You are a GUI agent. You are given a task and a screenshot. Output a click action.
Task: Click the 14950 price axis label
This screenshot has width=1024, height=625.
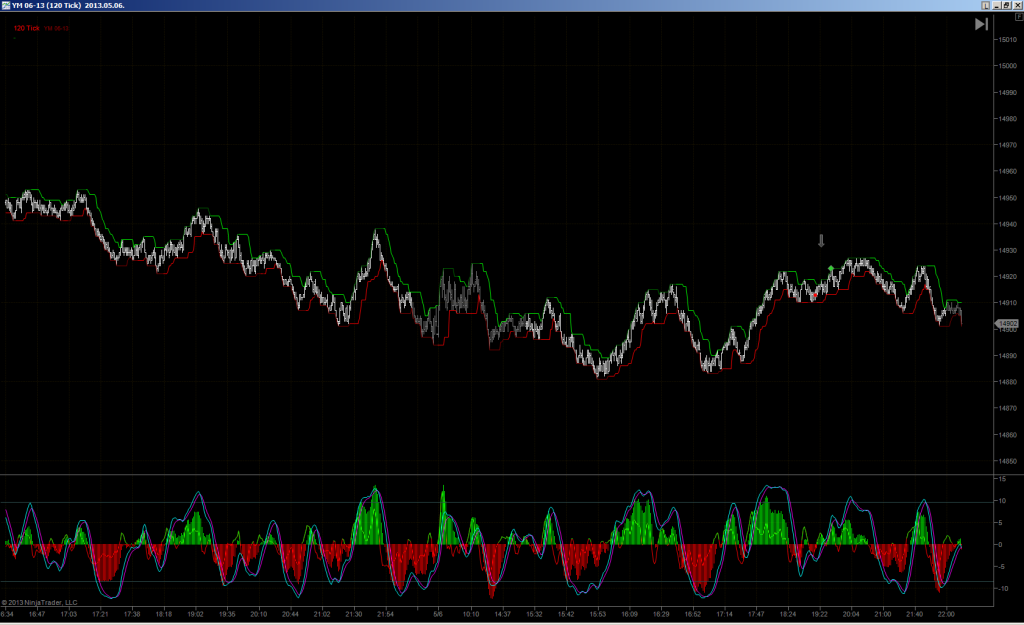1008,198
